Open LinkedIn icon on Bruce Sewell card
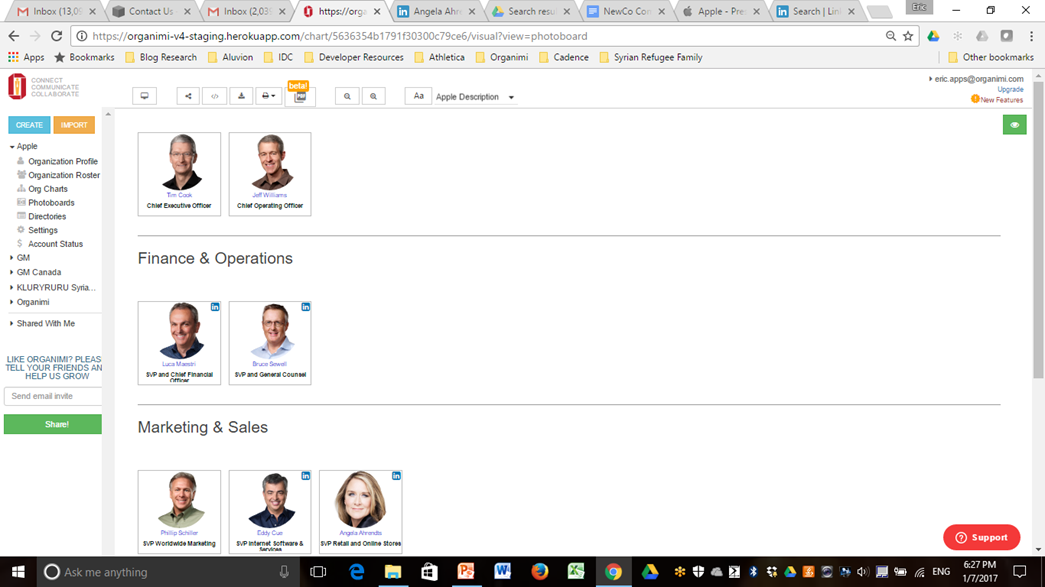The width and height of the screenshot is (1045, 587). 305,307
